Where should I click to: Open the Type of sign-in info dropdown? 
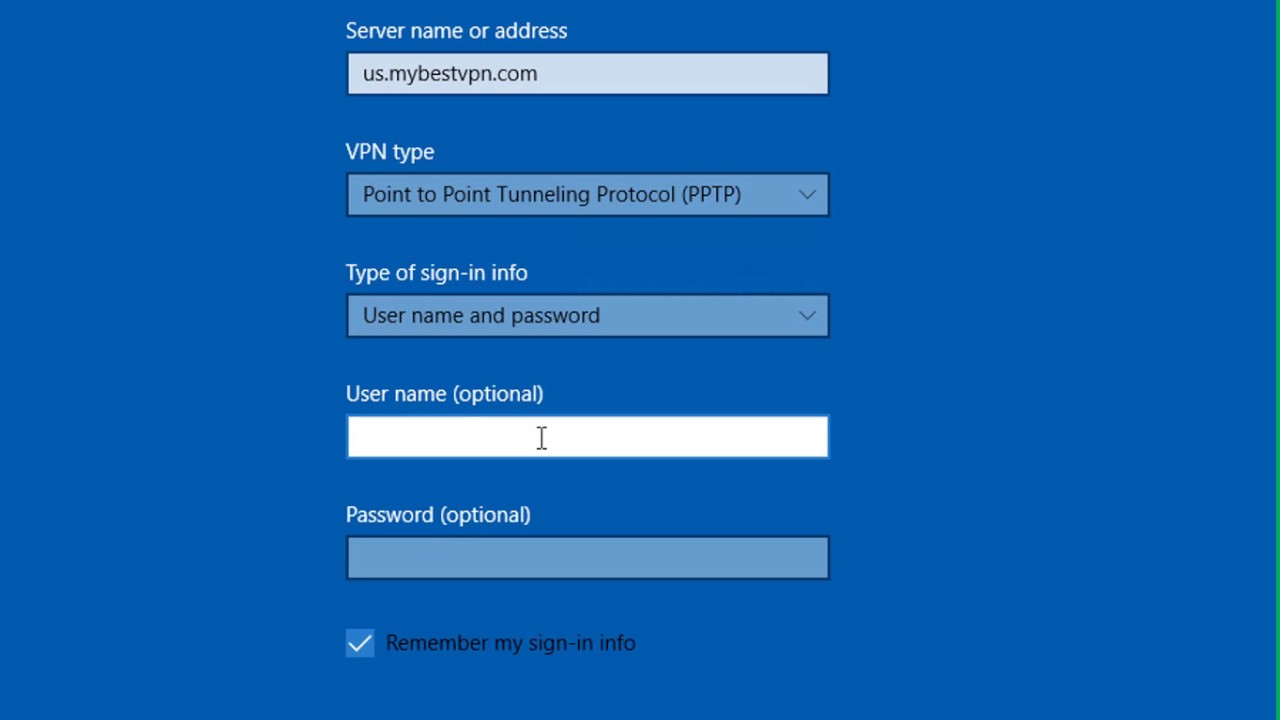(587, 316)
